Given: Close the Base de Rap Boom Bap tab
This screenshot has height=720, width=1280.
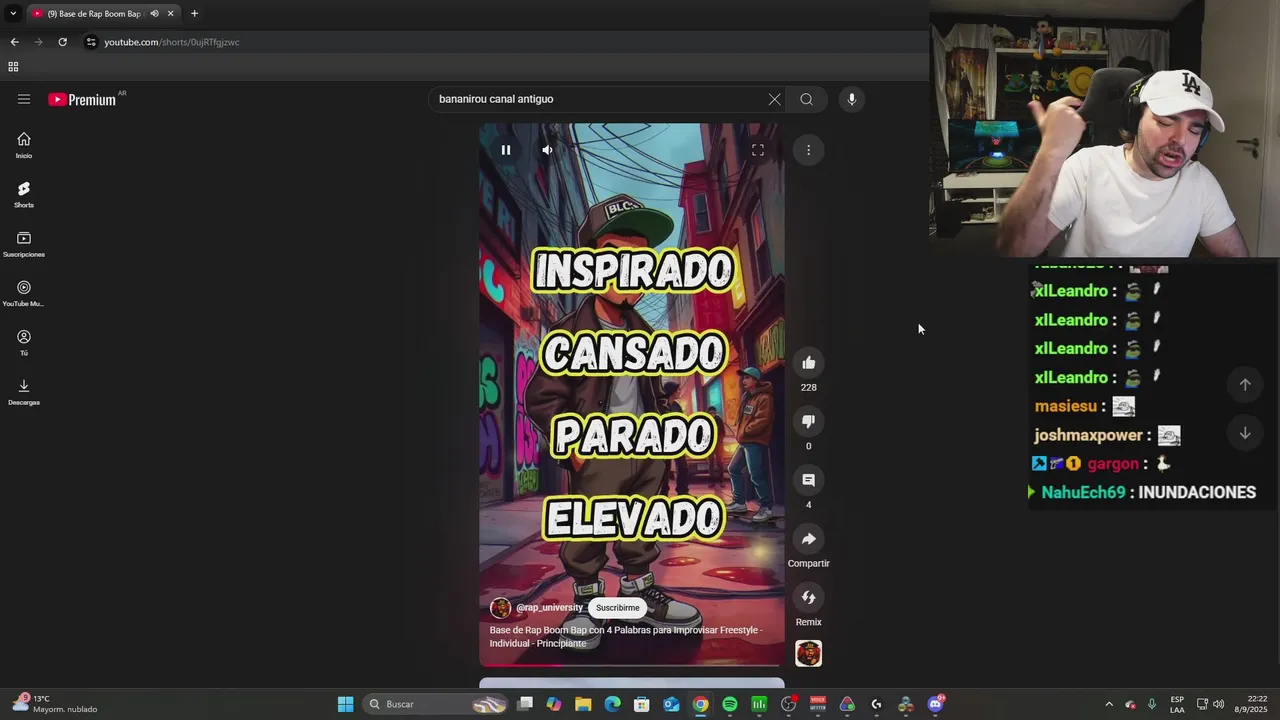Looking at the screenshot, I should point(170,13).
